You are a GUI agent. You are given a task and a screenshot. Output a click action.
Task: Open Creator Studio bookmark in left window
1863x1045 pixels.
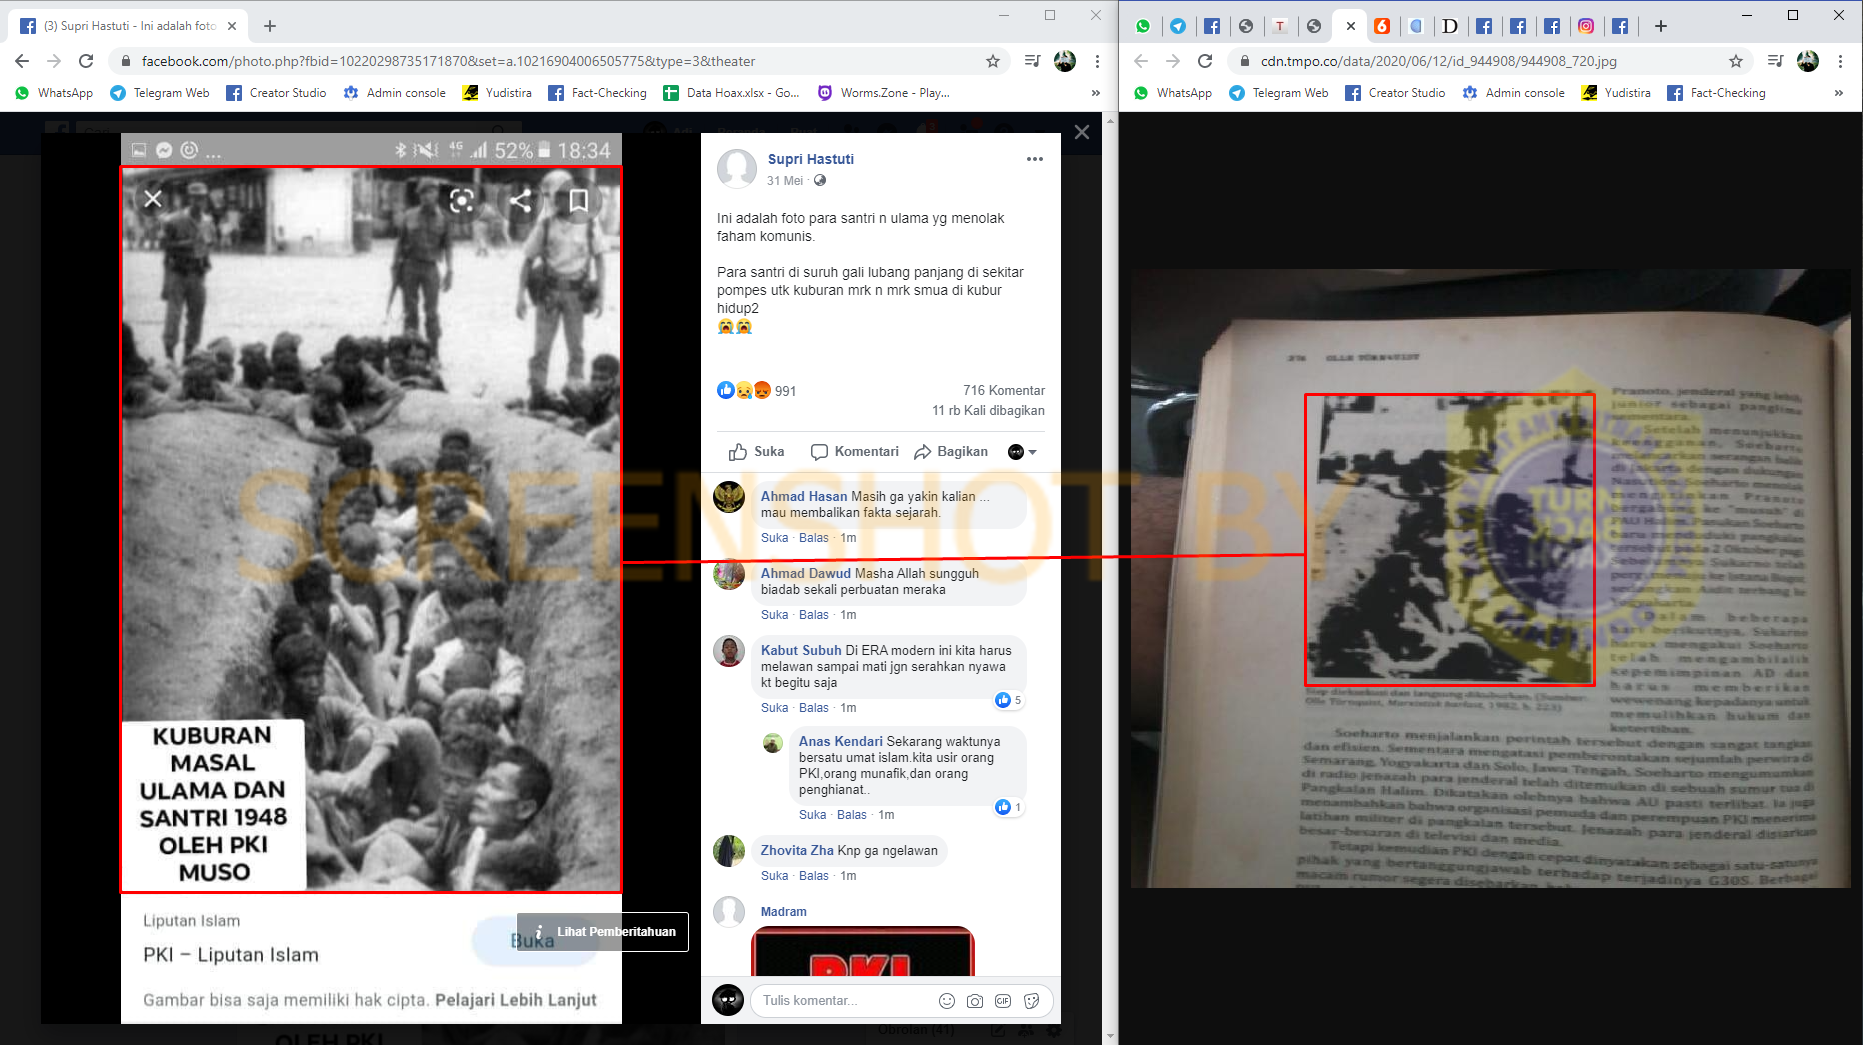276,93
